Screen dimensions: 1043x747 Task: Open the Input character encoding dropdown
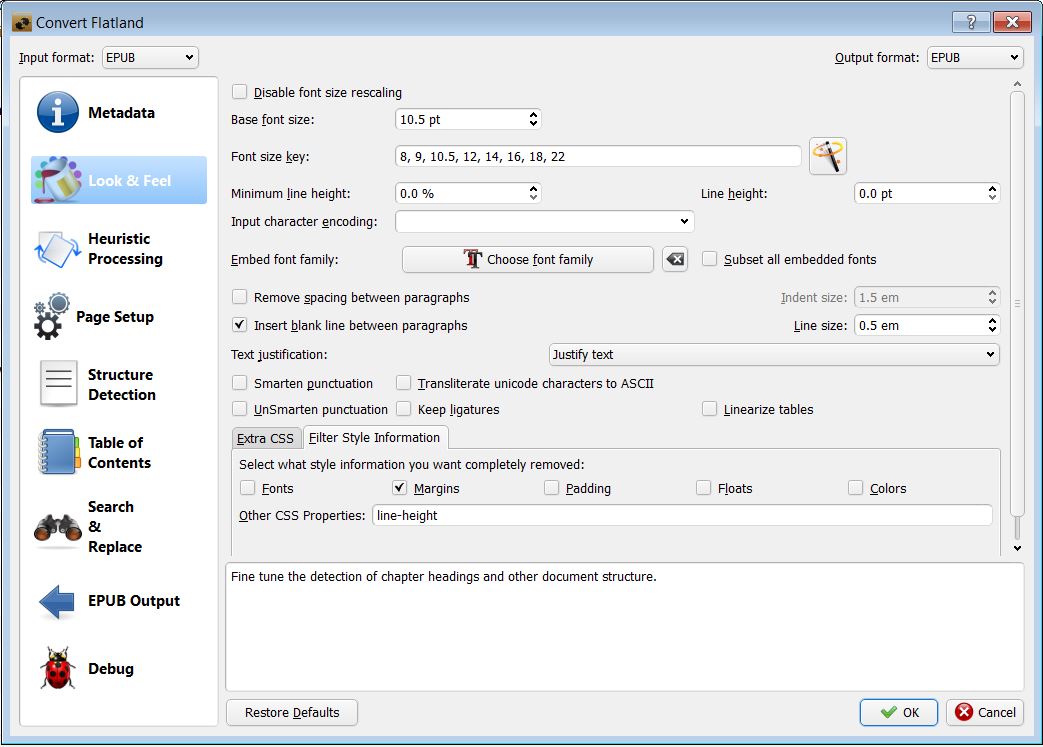pyautogui.click(x=545, y=222)
